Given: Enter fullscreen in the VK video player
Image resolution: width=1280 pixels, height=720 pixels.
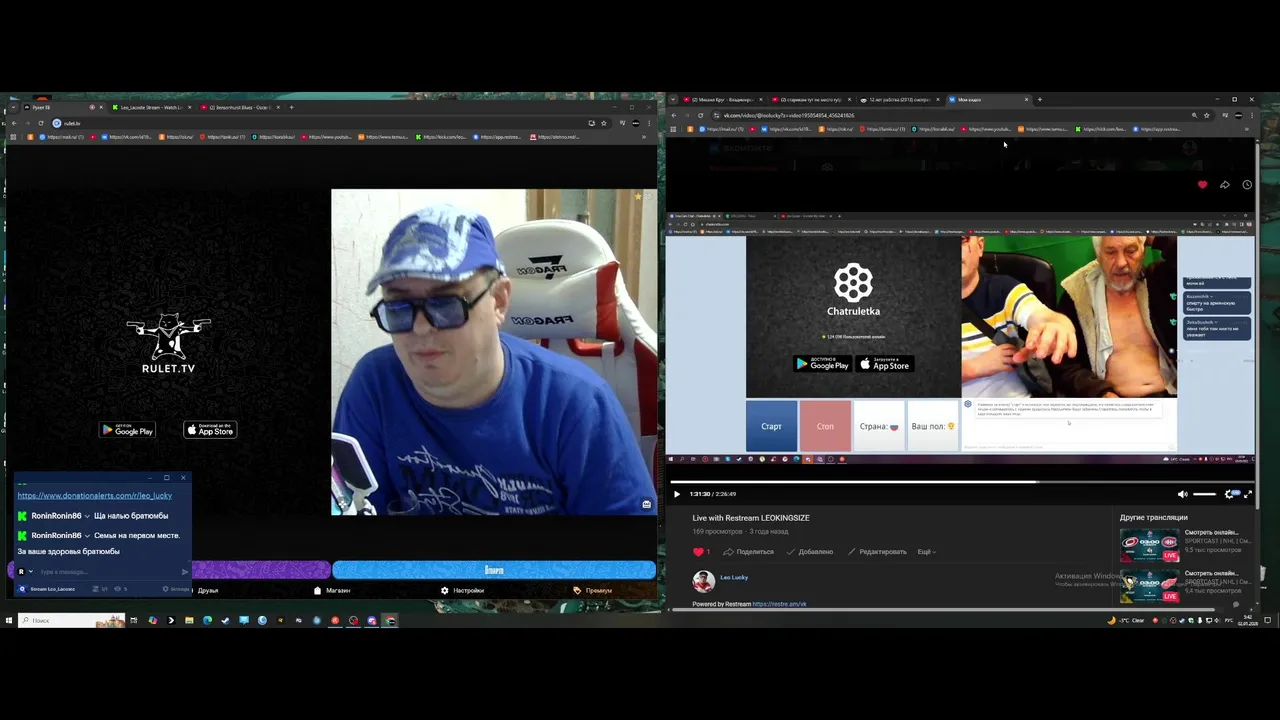Looking at the screenshot, I should (1247, 494).
